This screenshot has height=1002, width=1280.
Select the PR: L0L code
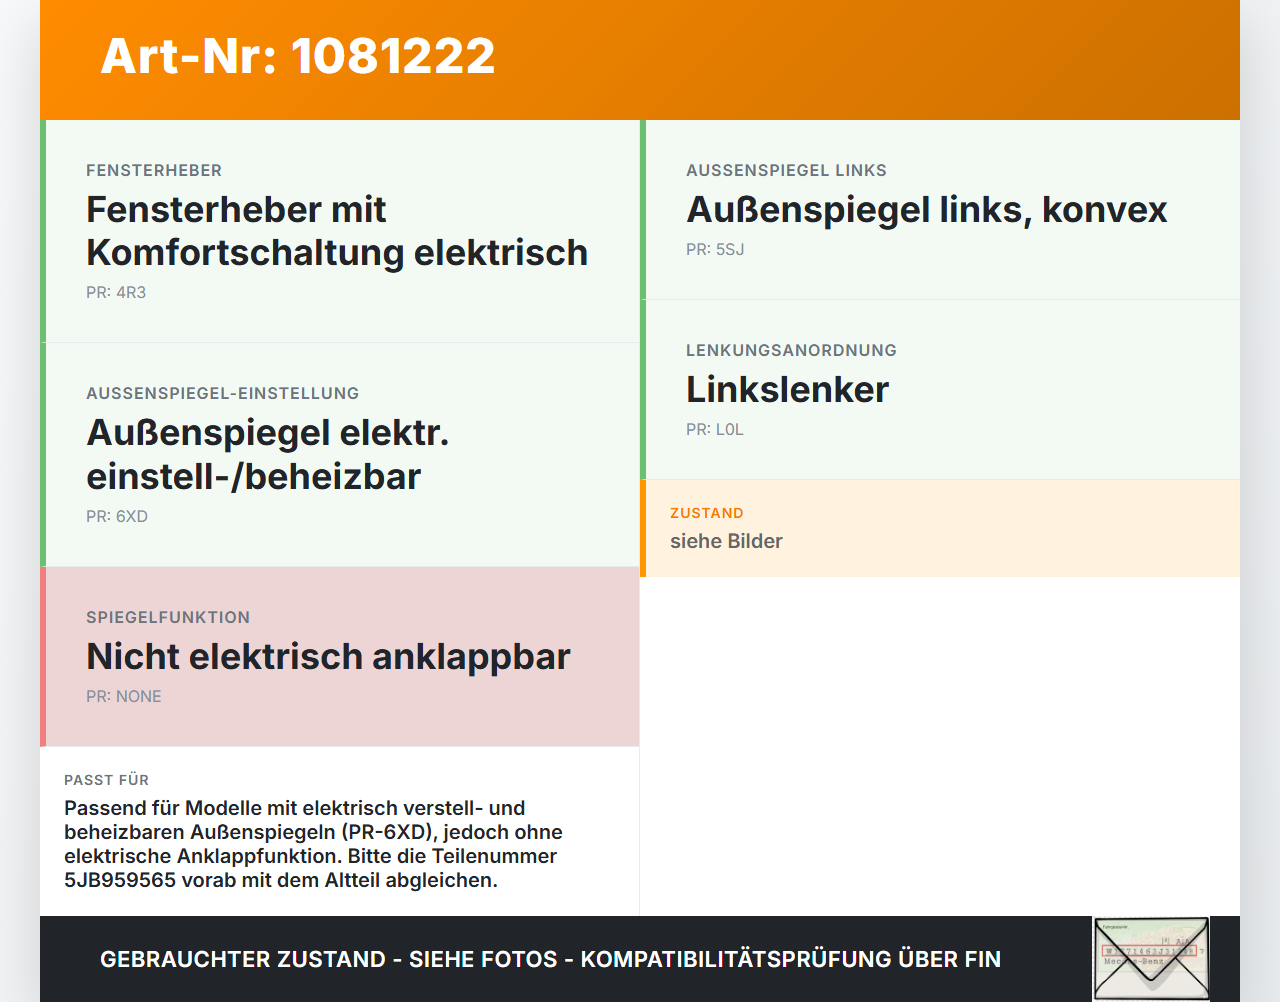[x=715, y=430]
